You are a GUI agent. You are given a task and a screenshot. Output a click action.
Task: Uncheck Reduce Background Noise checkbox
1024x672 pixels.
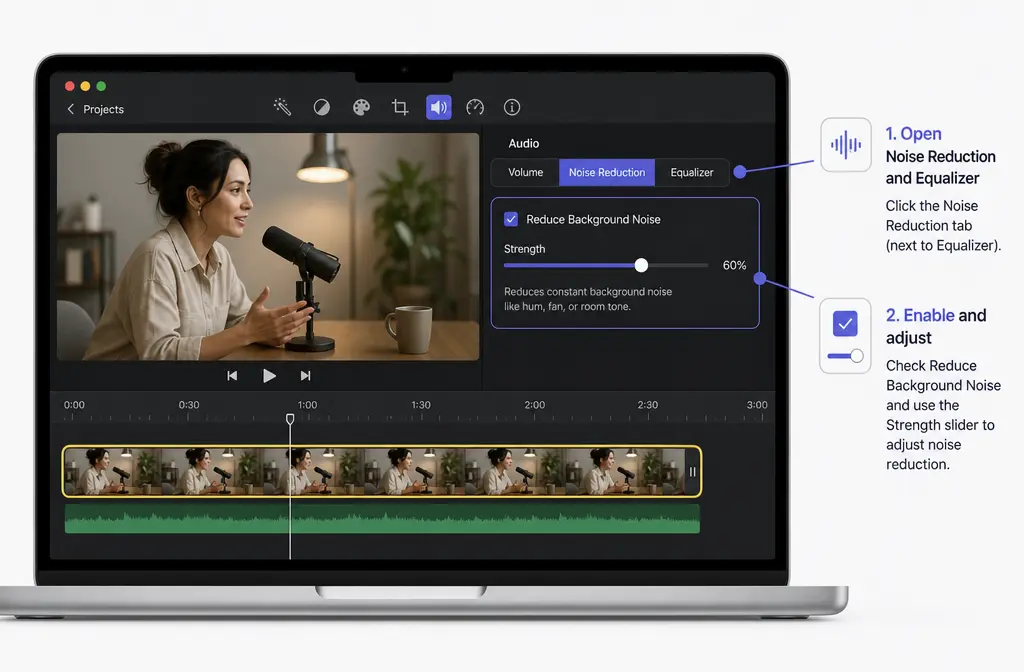pos(511,219)
